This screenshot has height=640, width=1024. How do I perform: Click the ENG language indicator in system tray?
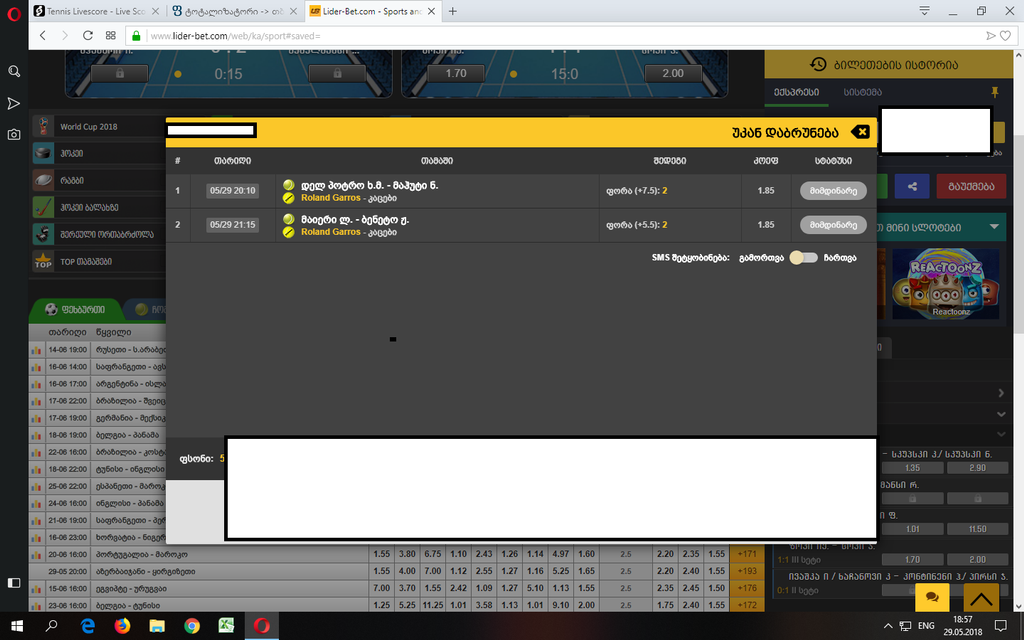[x=926, y=626]
